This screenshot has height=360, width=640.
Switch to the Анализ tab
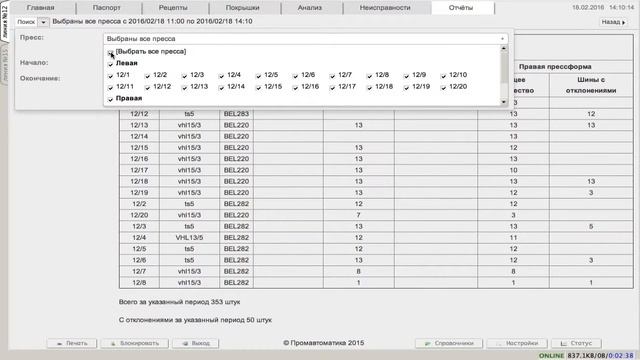click(310, 7)
